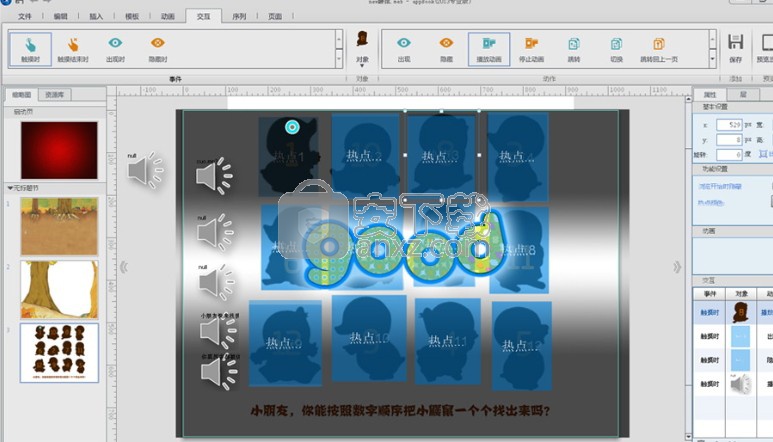Select the third 触摸时 interaction row

click(x=733, y=360)
